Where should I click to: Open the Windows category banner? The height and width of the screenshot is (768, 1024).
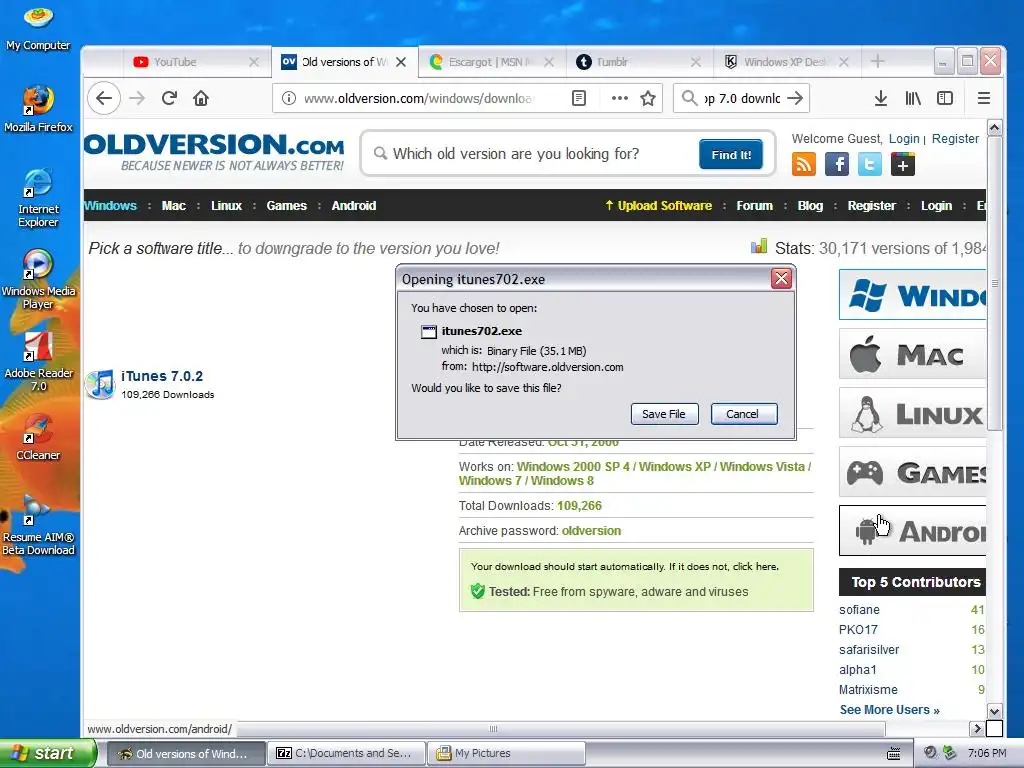(912, 295)
